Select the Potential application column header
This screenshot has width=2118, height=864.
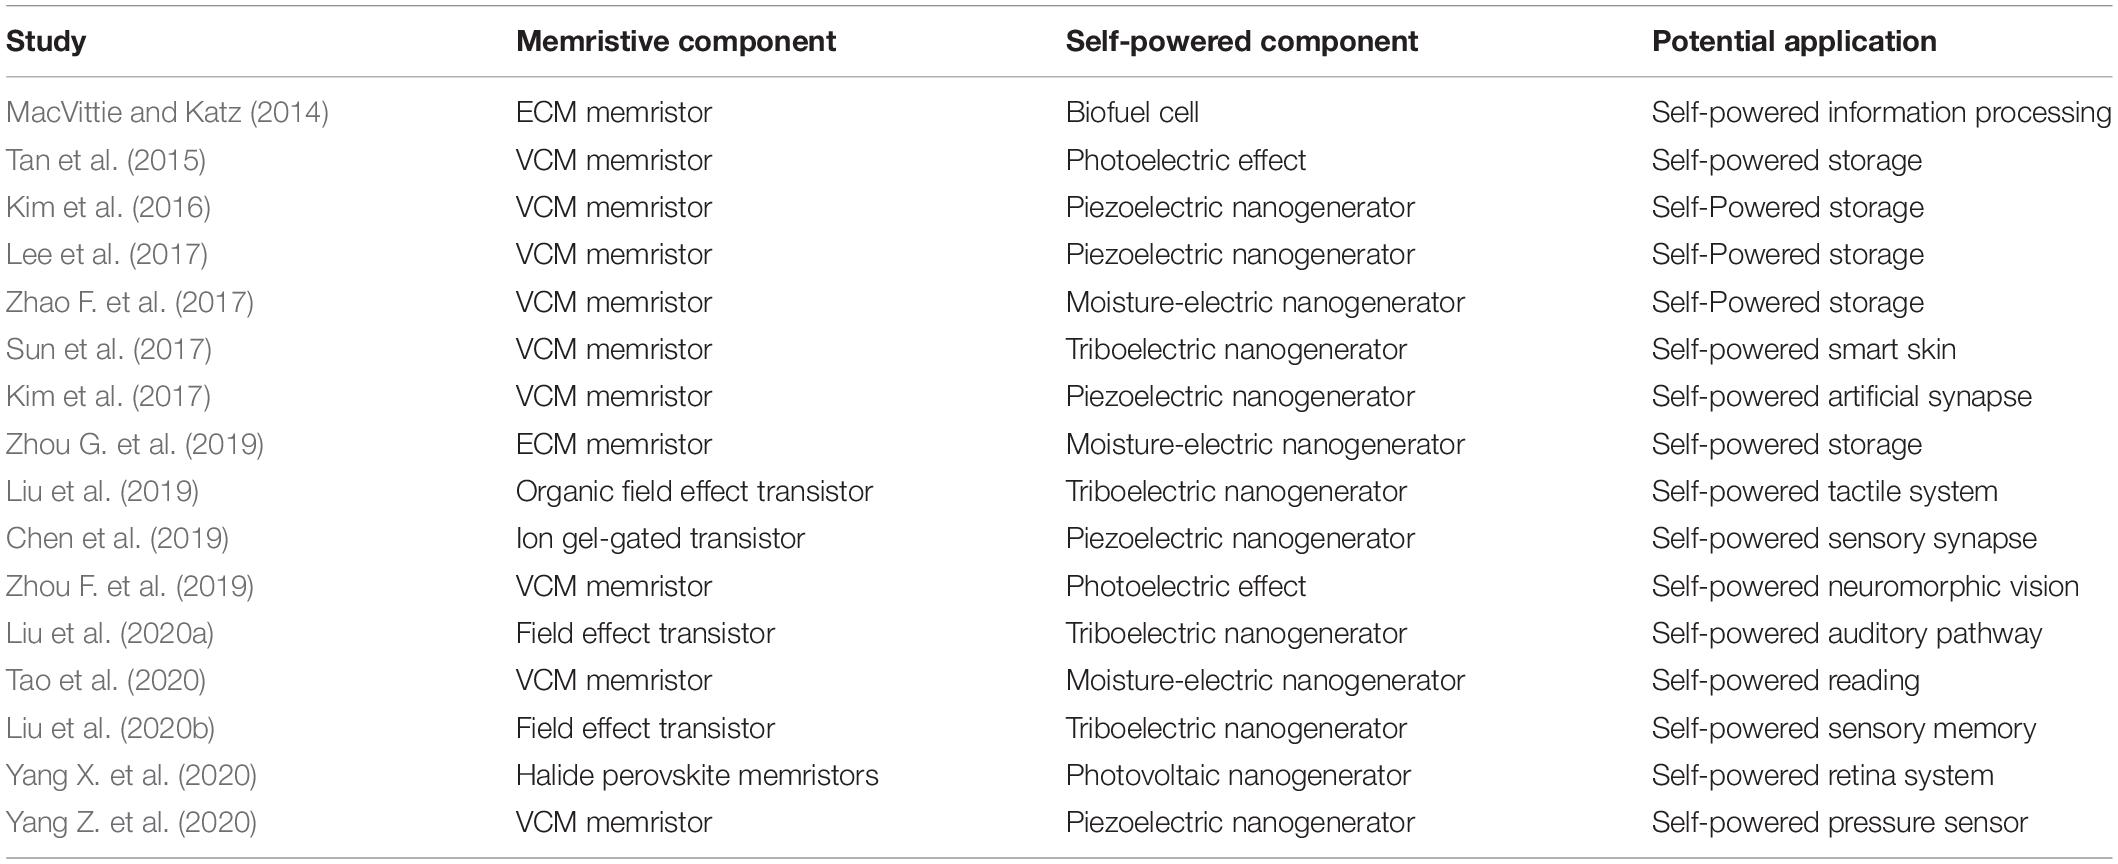pos(1794,41)
